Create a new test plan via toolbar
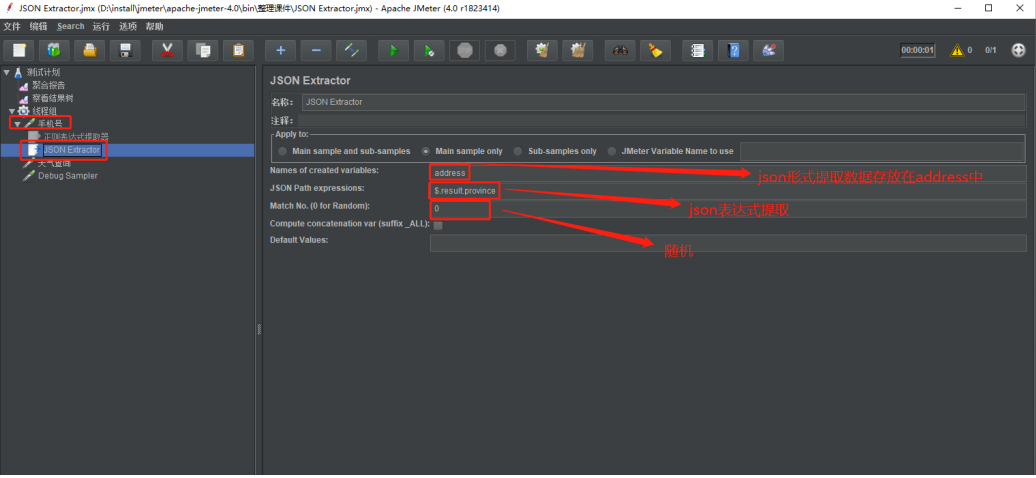 (x=19, y=50)
